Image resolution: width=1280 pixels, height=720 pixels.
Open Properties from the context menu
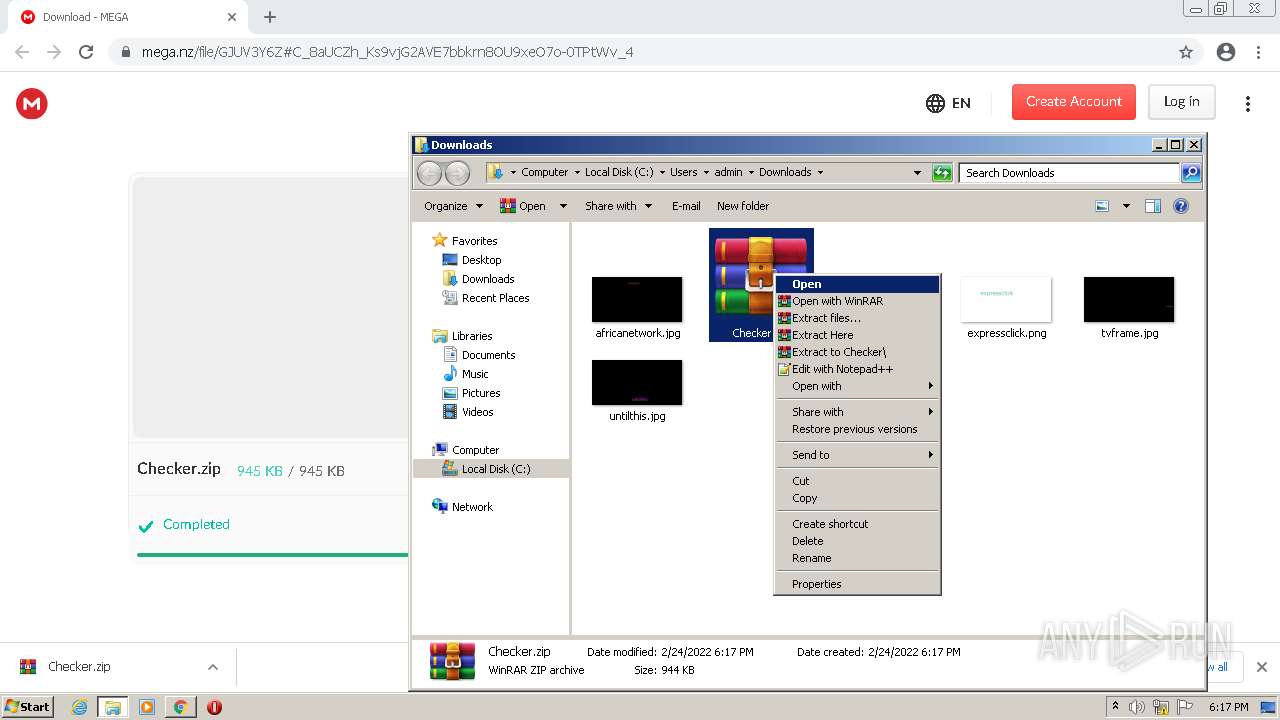[857, 584]
